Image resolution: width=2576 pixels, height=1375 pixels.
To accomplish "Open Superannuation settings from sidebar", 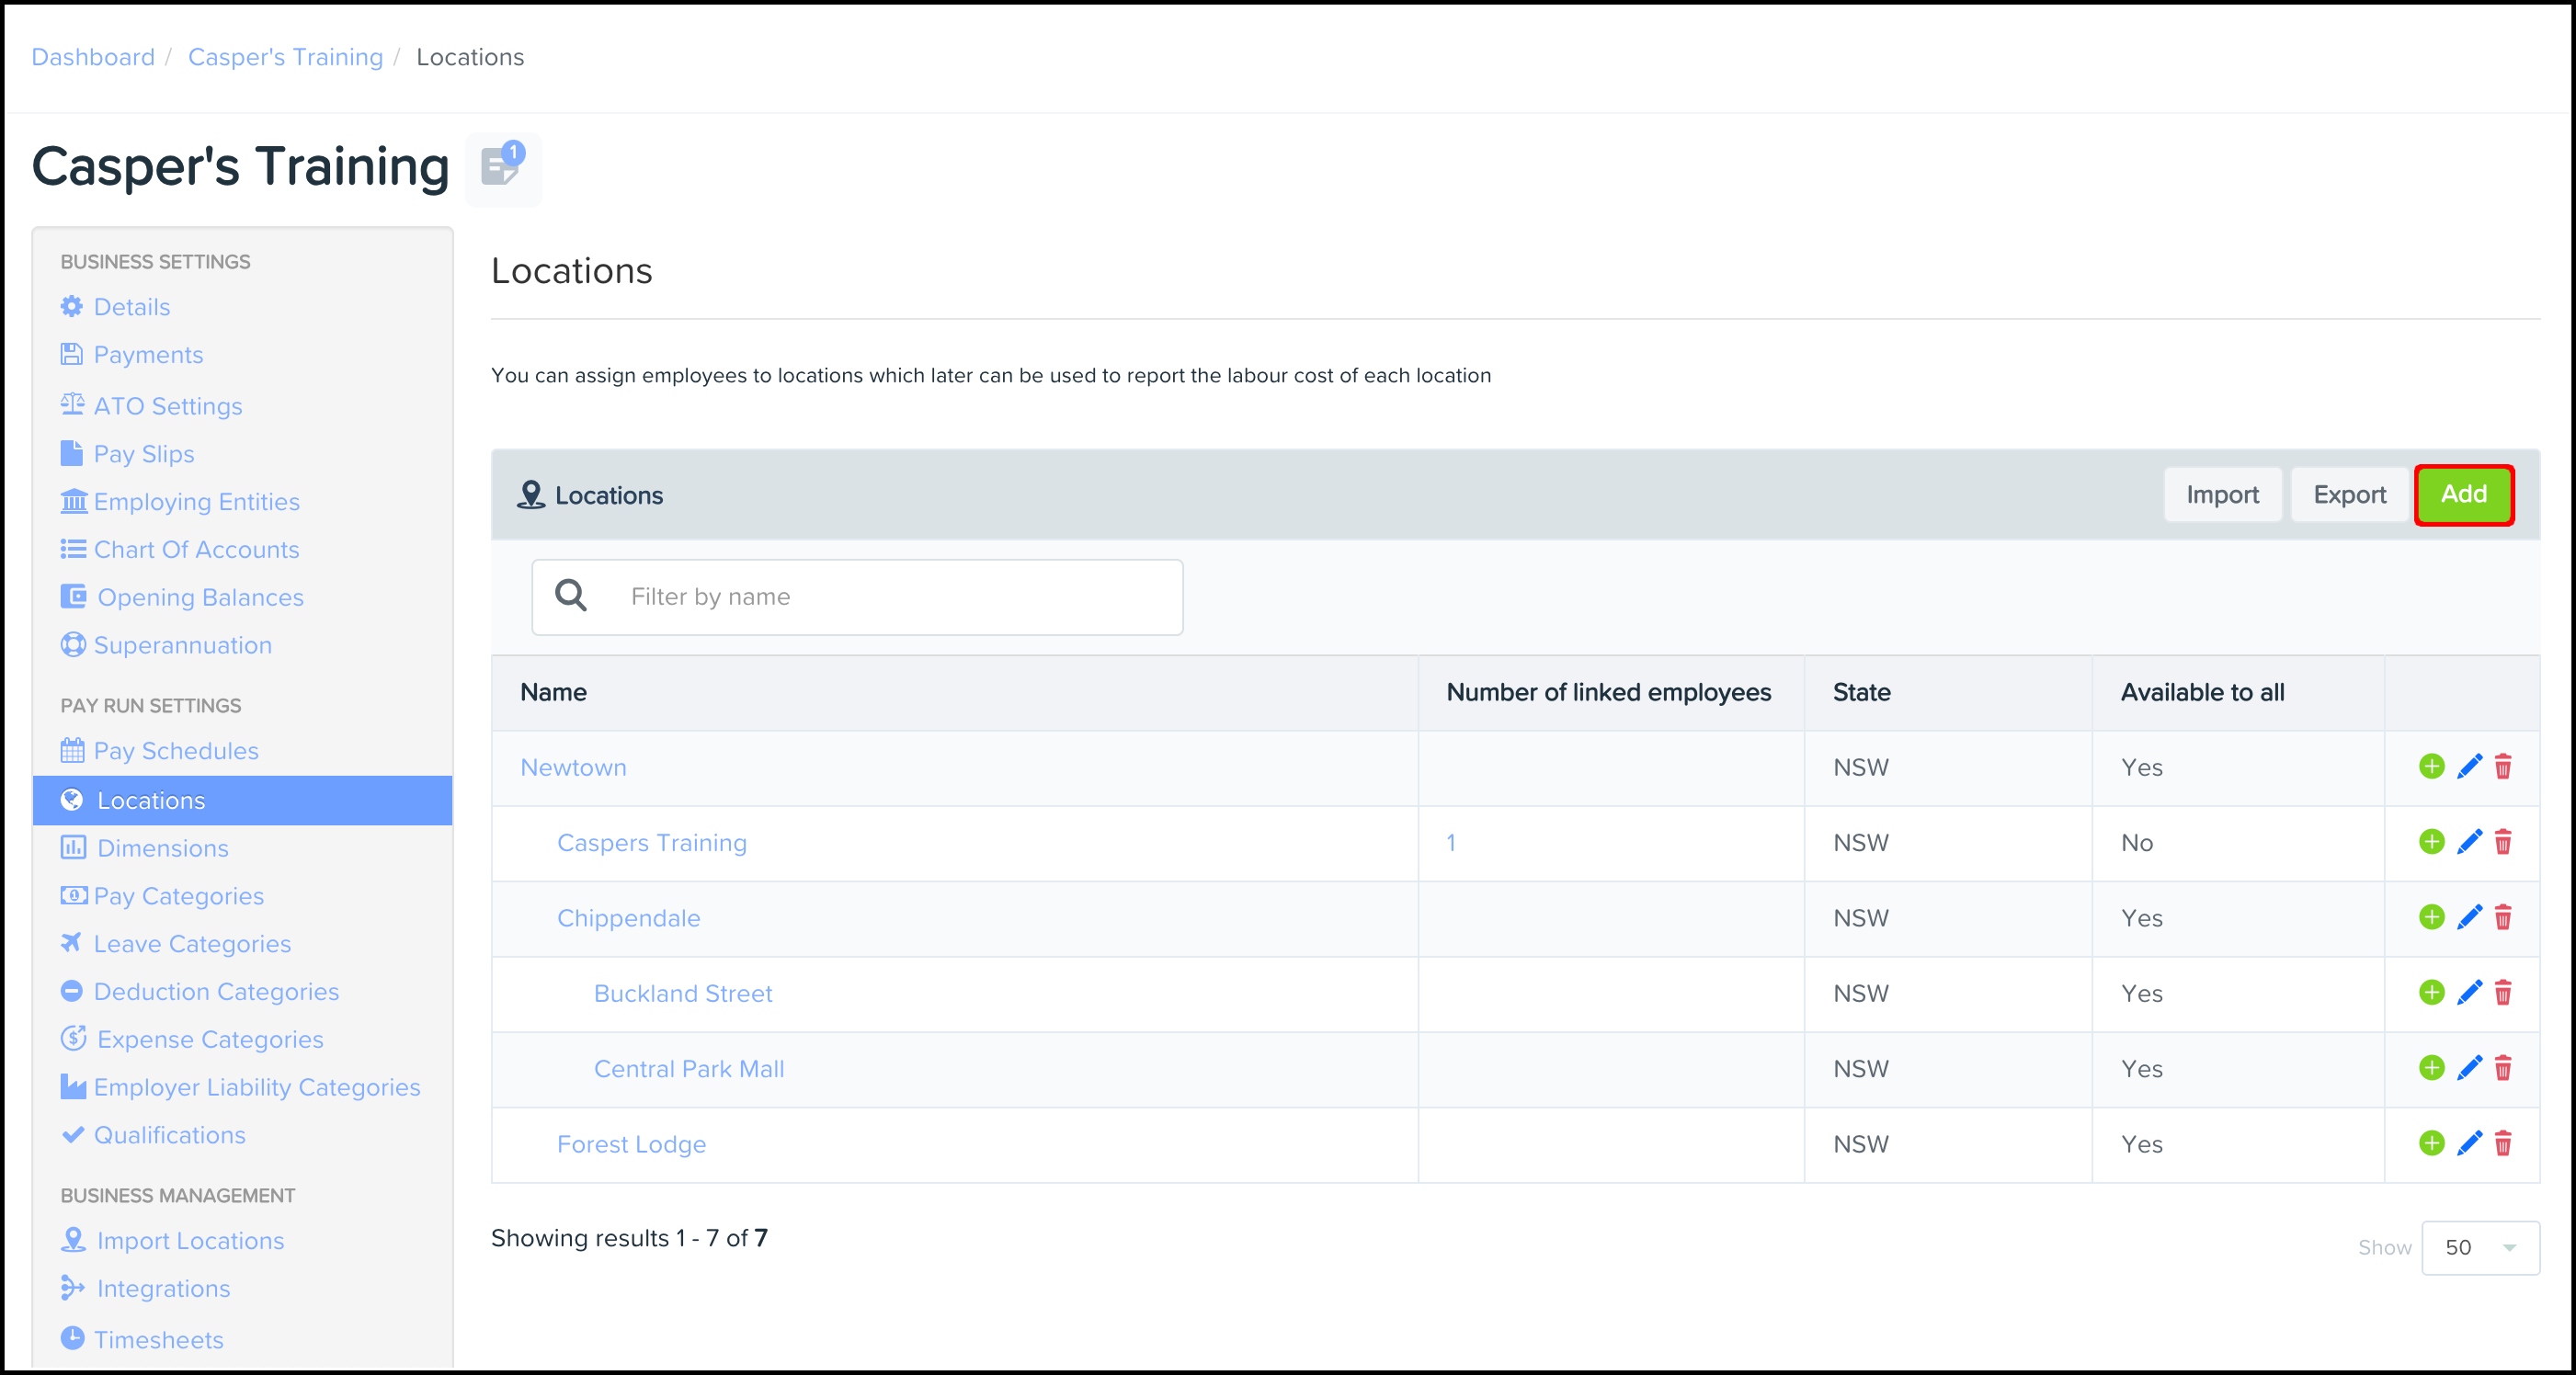I will coord(182,645).
